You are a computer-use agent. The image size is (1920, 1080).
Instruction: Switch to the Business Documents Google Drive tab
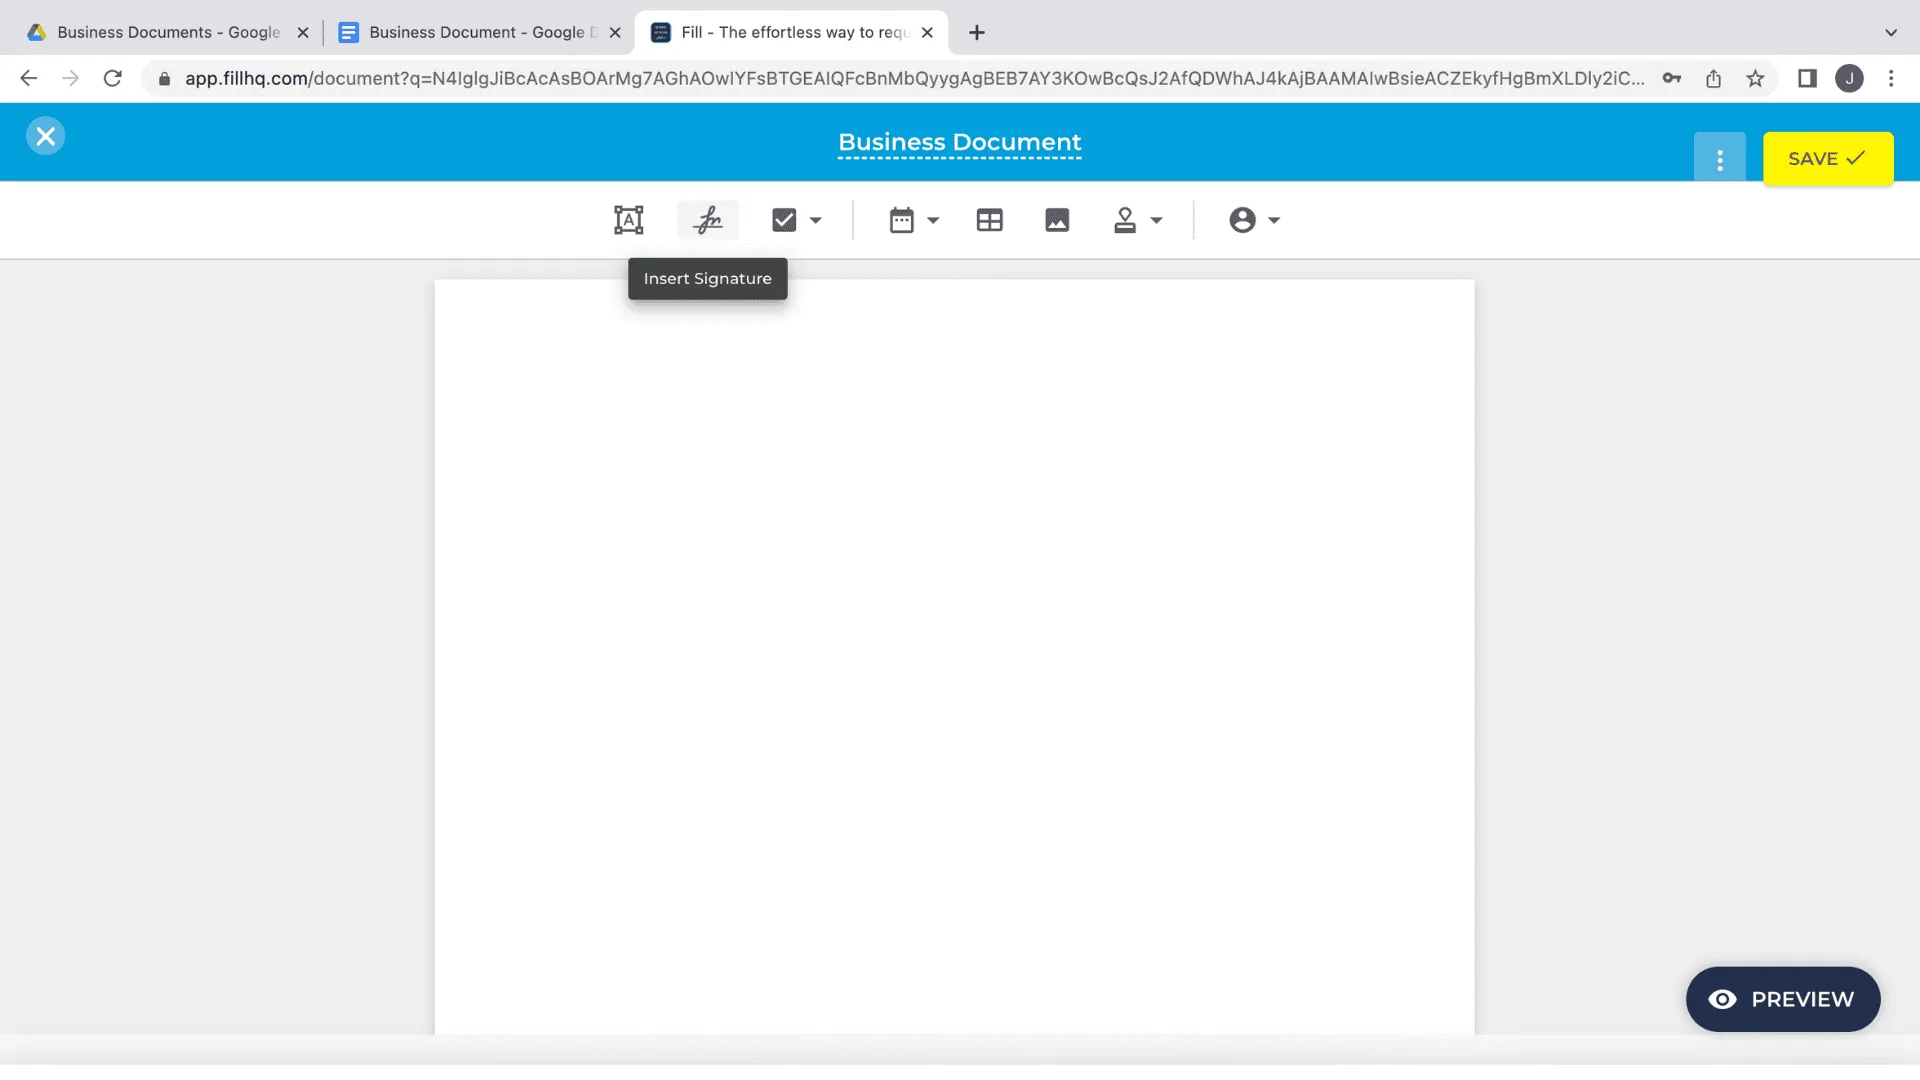pos(168,32)
